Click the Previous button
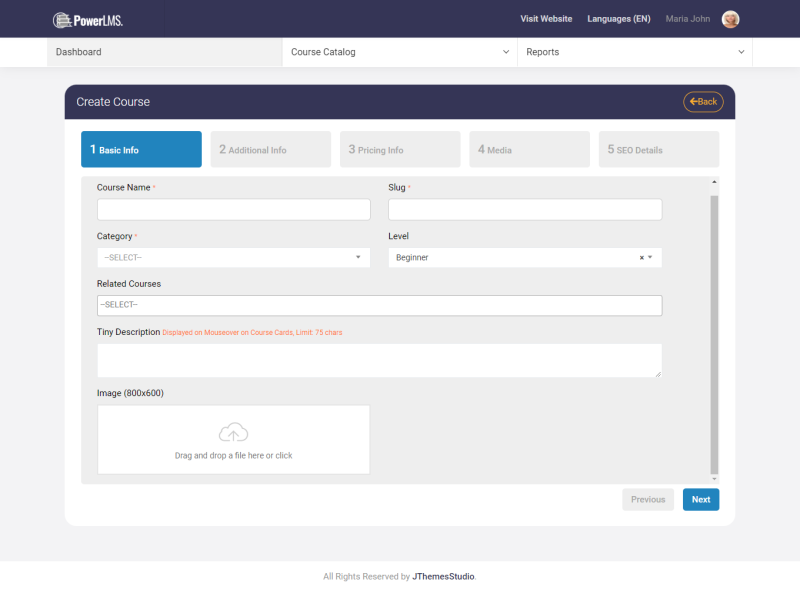The height and width of the screenshot is (593, 800). (648, 500)
